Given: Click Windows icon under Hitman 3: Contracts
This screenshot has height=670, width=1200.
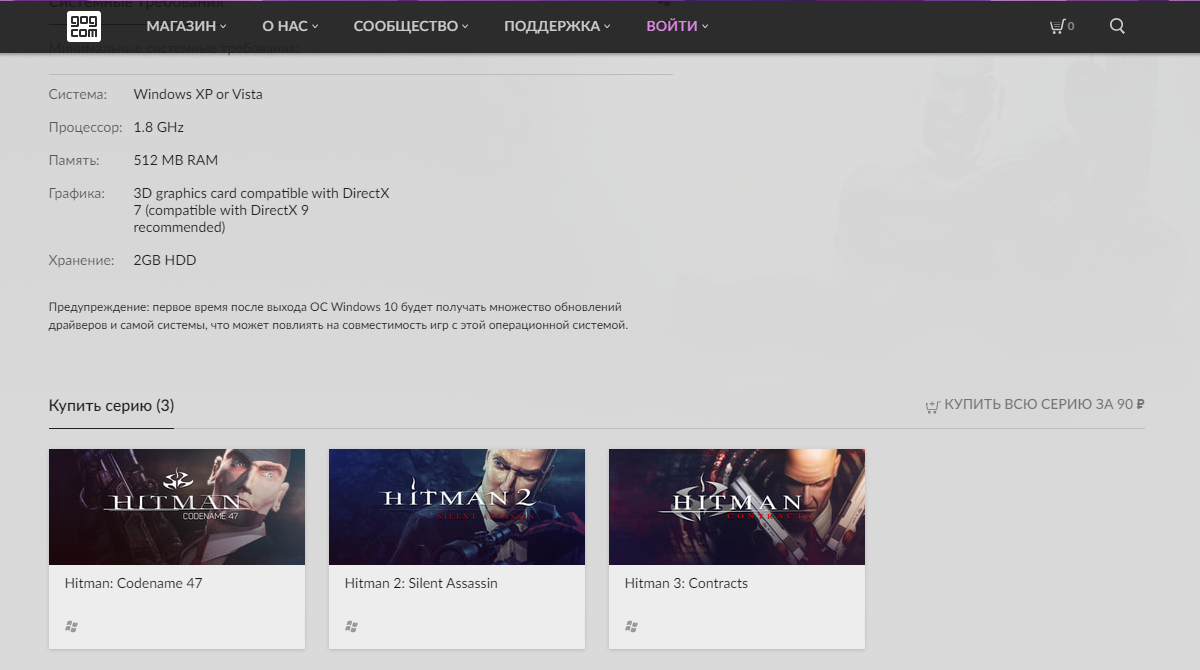Looking at the screenshot, I should 632,626.
